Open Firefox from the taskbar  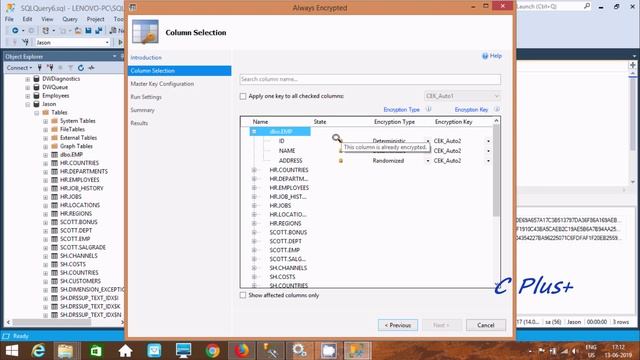242,351
